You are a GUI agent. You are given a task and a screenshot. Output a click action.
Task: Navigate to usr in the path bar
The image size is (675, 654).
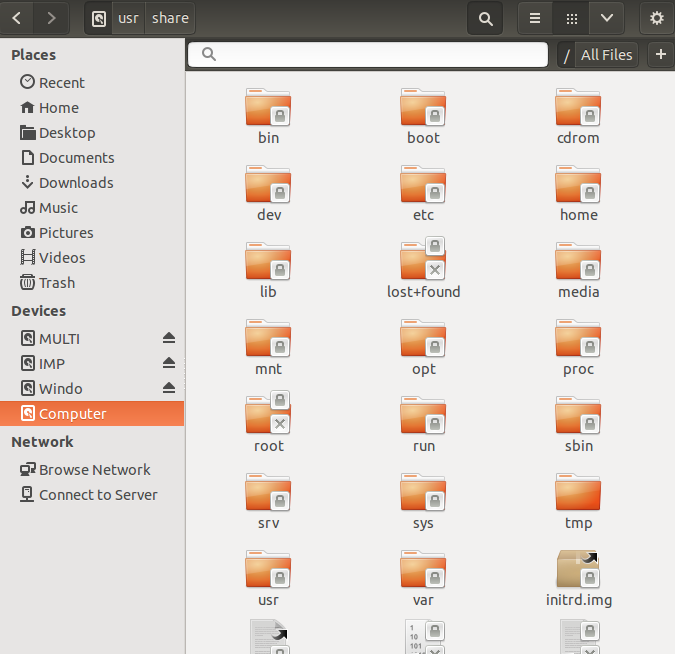coord(128,18)
